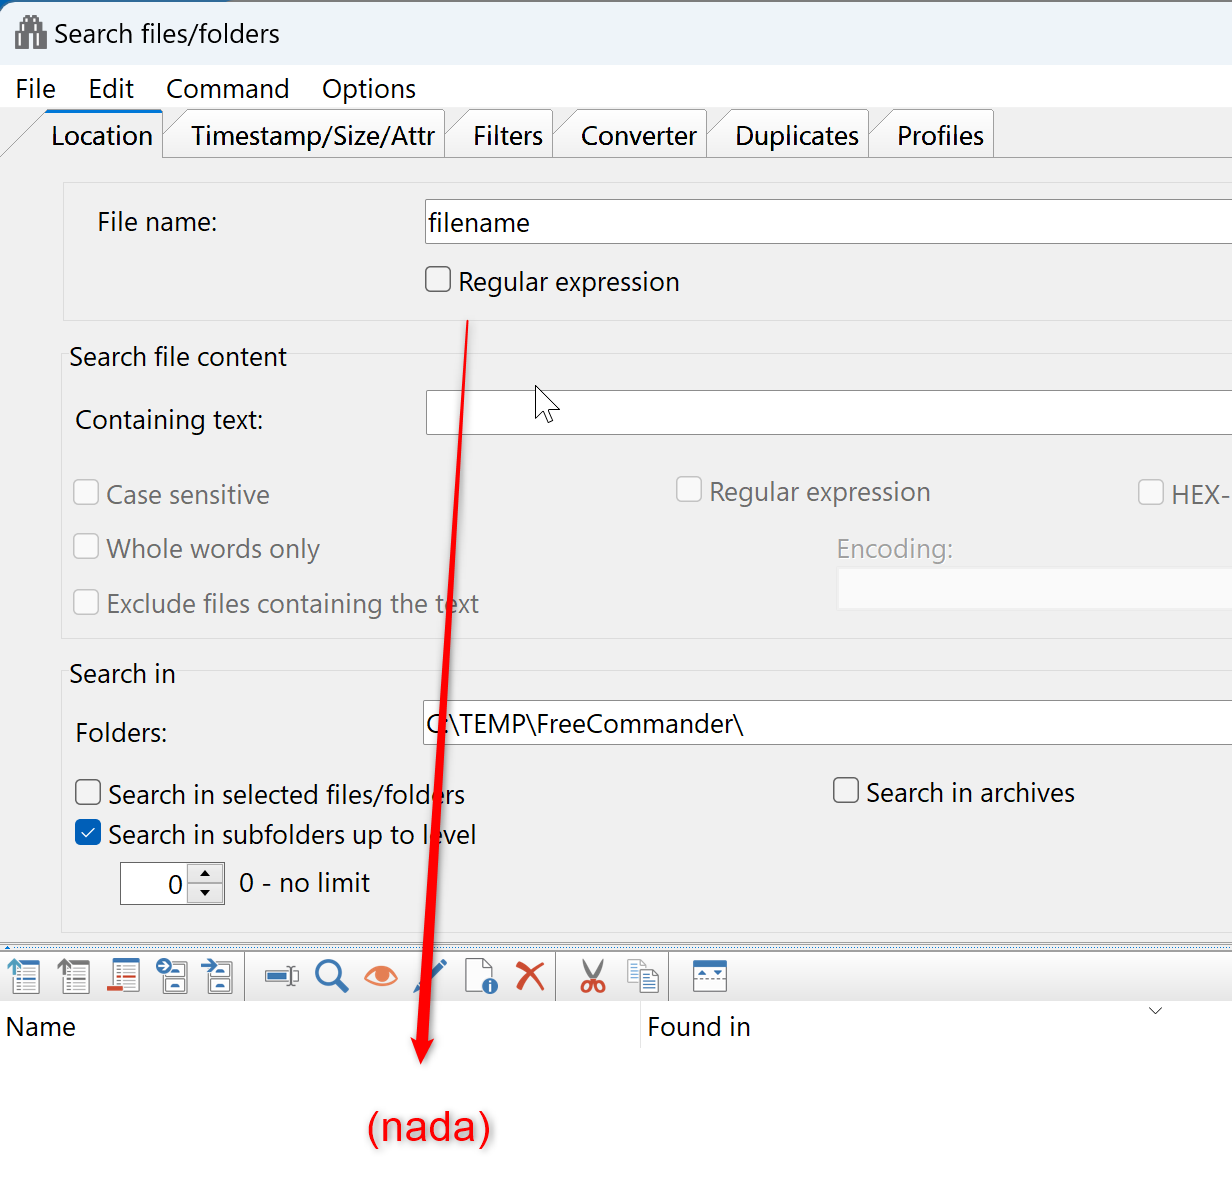Click the file properties info icon

[x=481, y=975]
